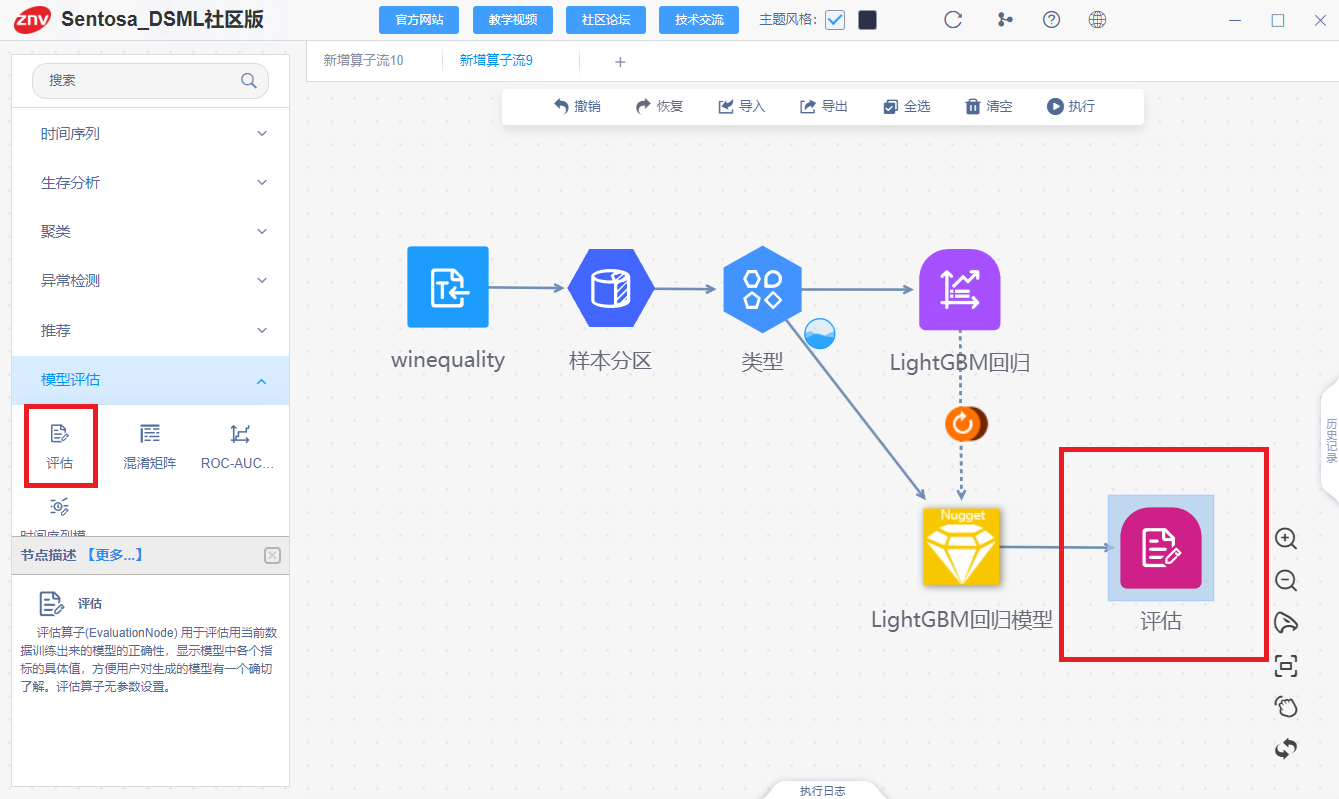
Task: Open the help question mark icon
Action: point(1051,20)
